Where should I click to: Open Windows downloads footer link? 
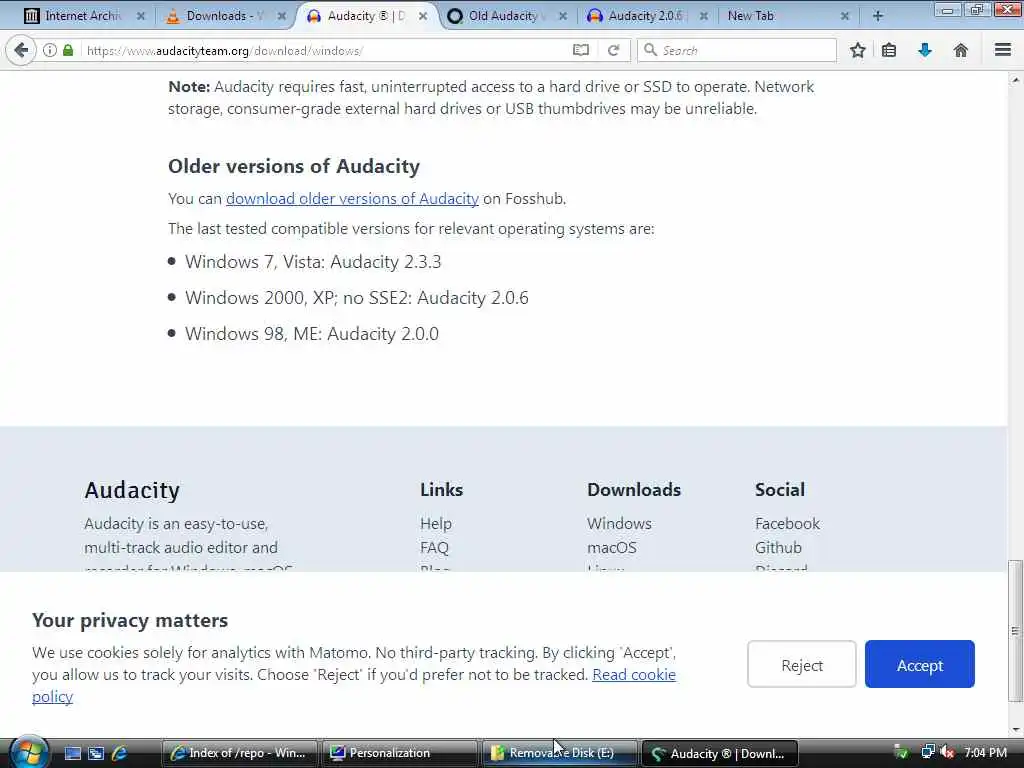[x=619, y=524]
